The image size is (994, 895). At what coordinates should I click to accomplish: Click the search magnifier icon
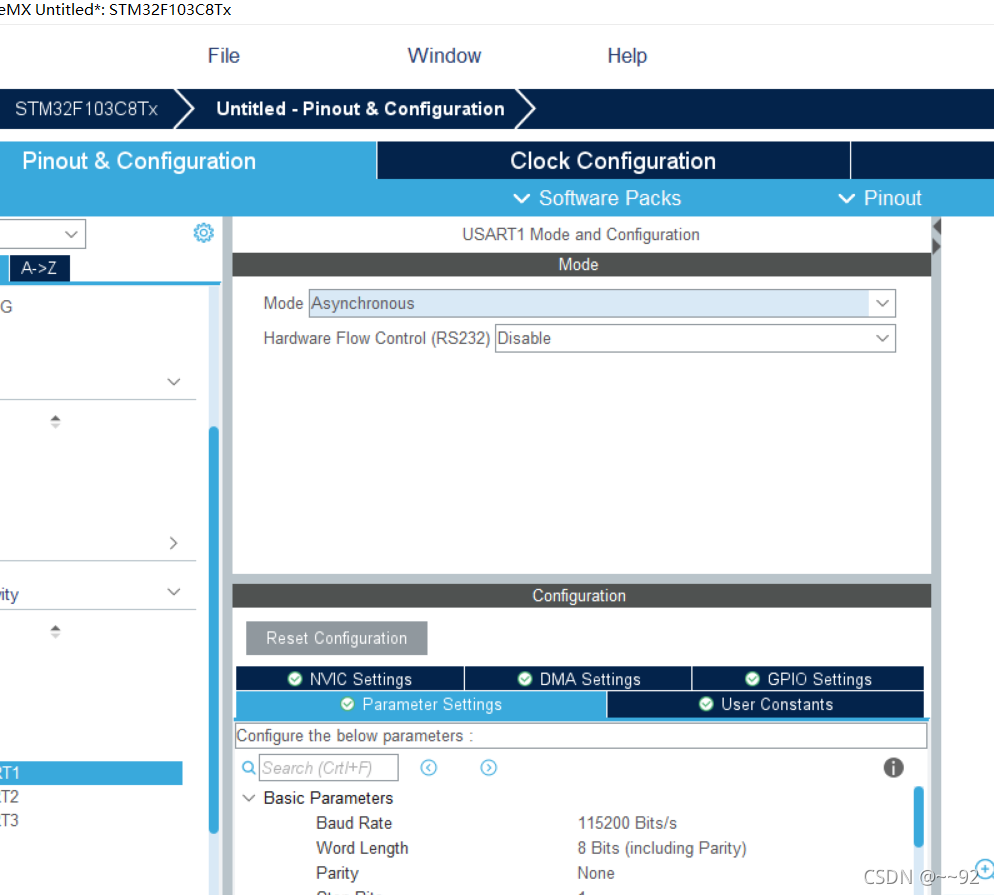[x=249, y=768]
